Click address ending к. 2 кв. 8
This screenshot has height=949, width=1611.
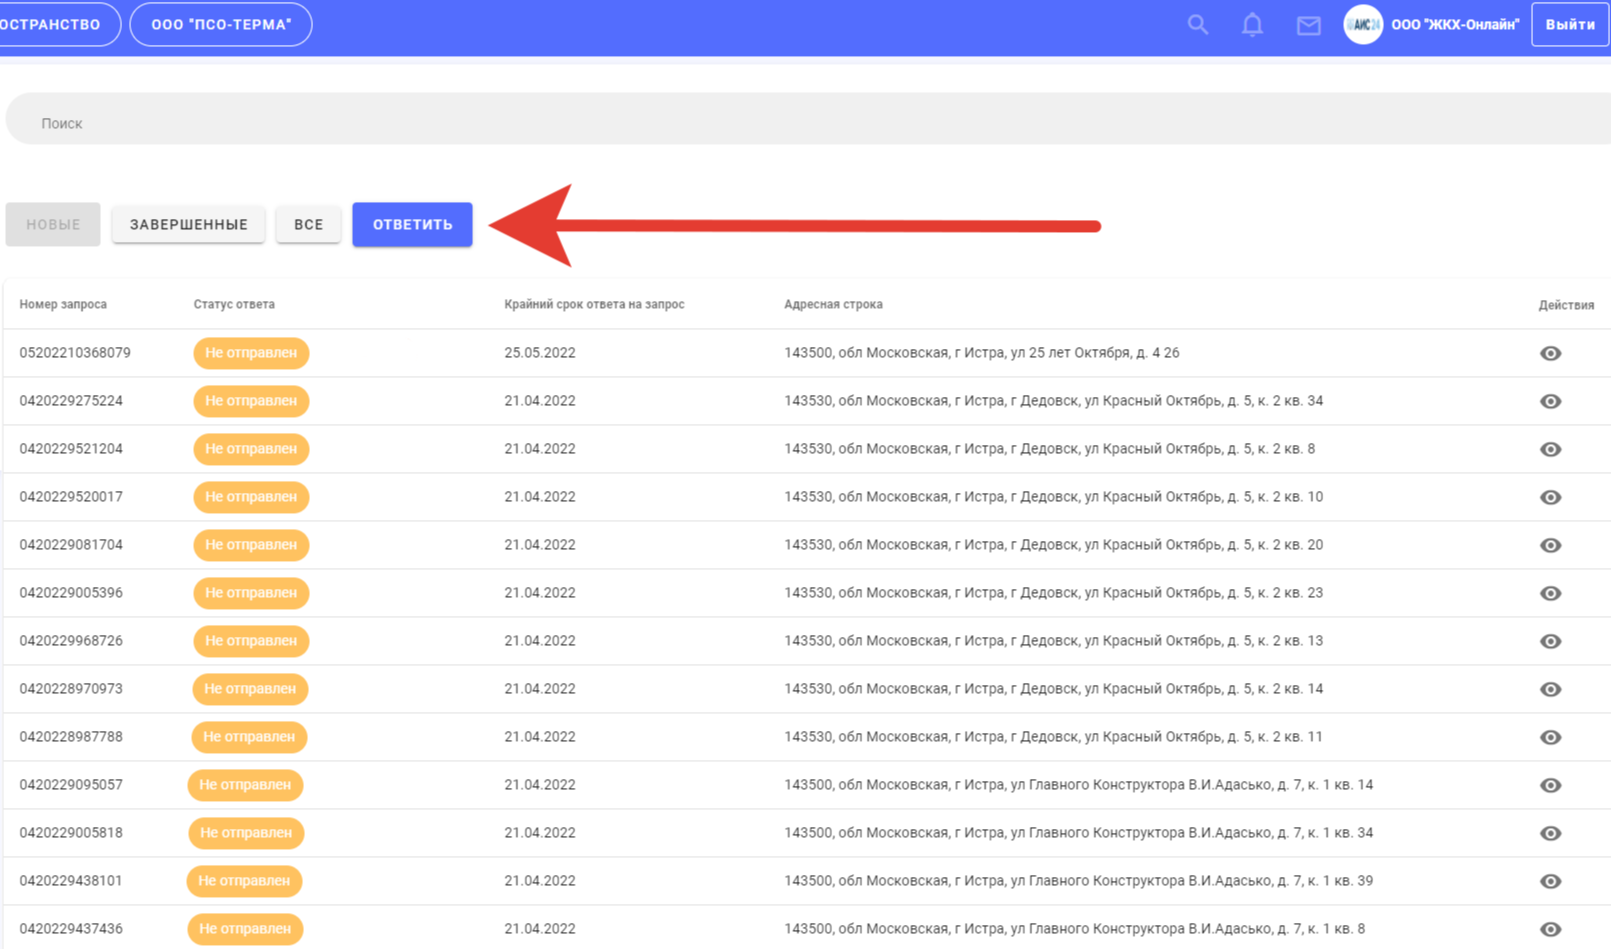coord(1049,449)
